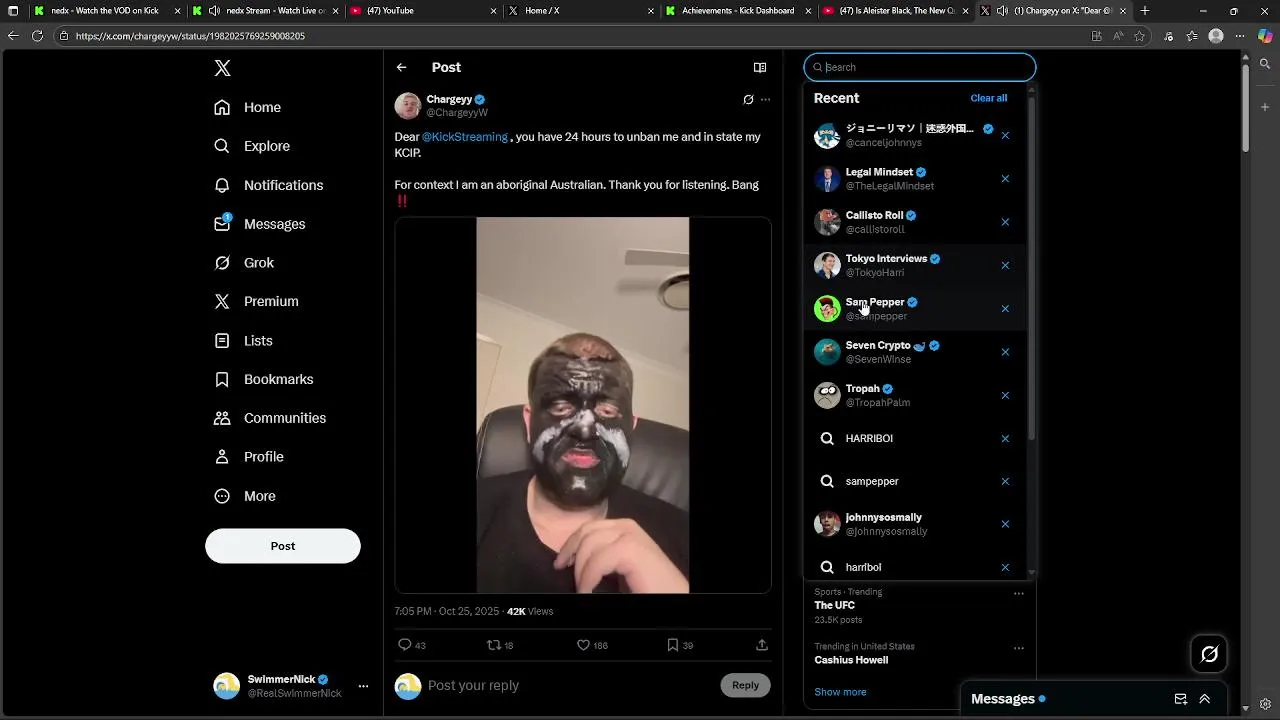Open a new browser tab

click(x=1145, y=11)
